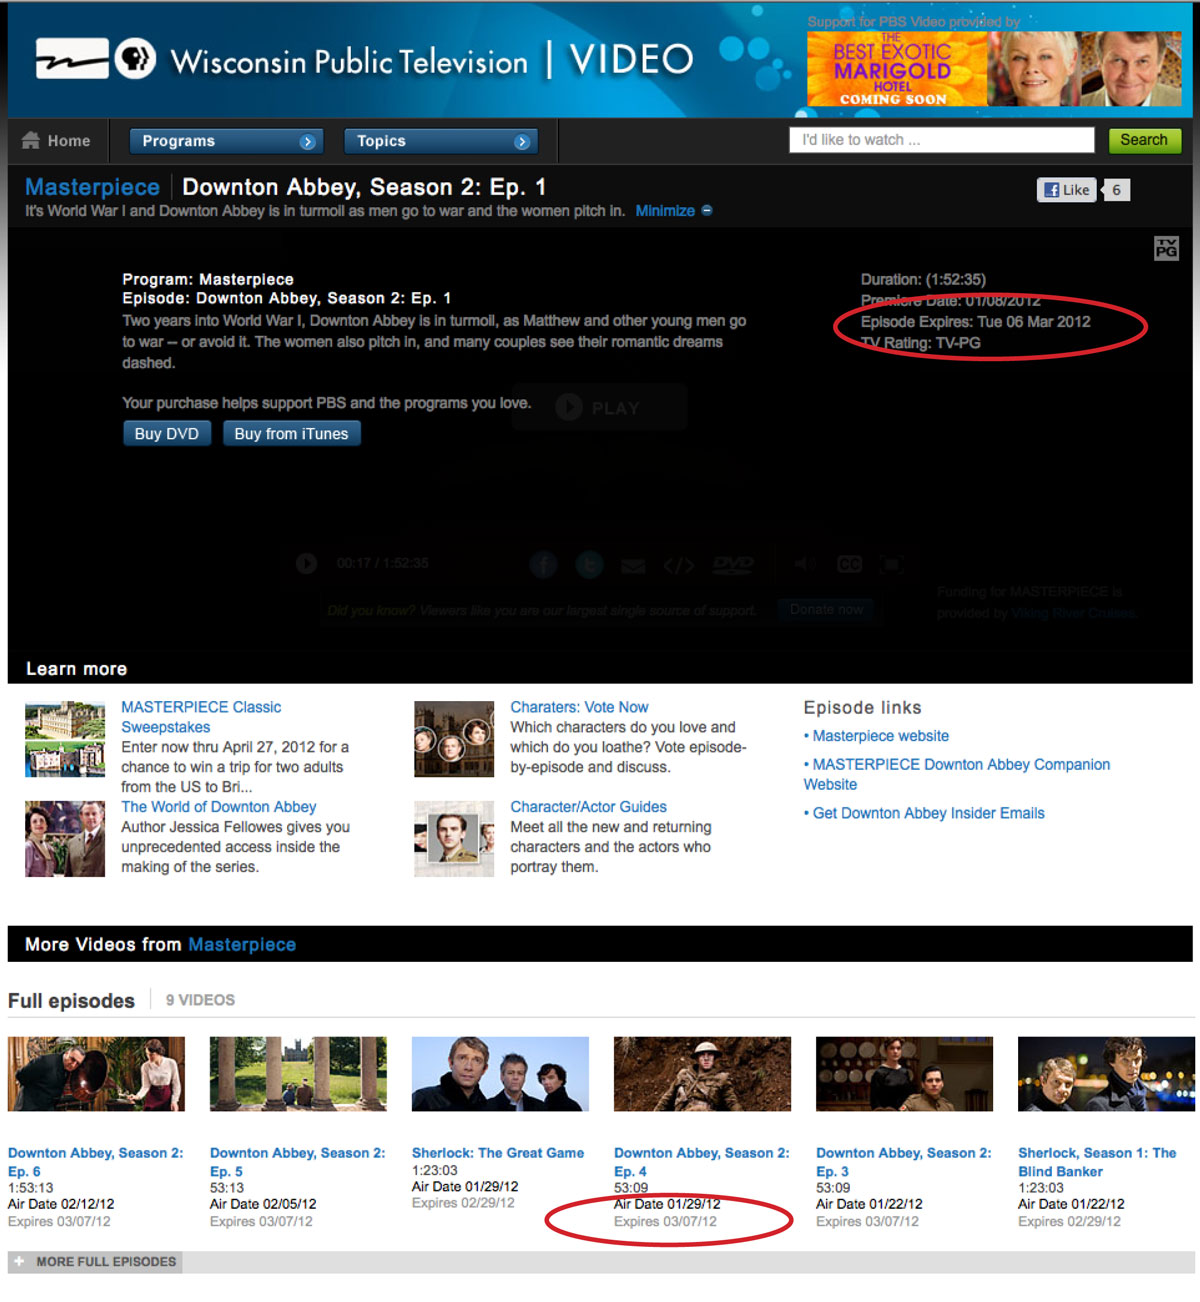Click Masterpiece link in More Videos header

click(x=242, y=945)
